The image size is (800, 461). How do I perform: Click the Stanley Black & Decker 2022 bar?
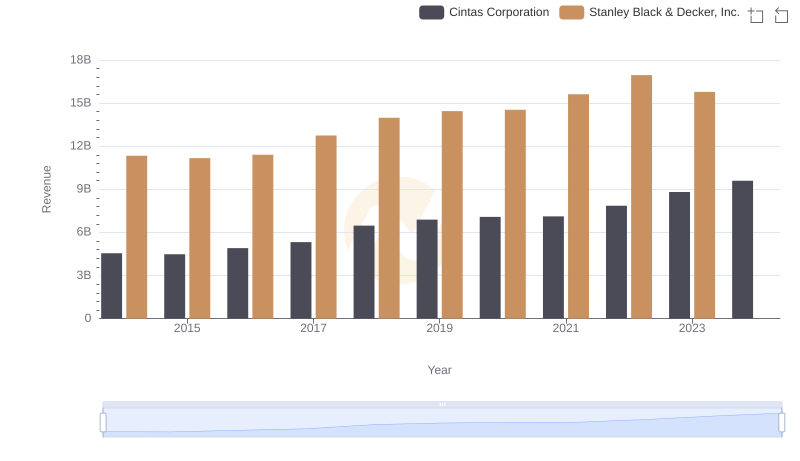(641, 197)
